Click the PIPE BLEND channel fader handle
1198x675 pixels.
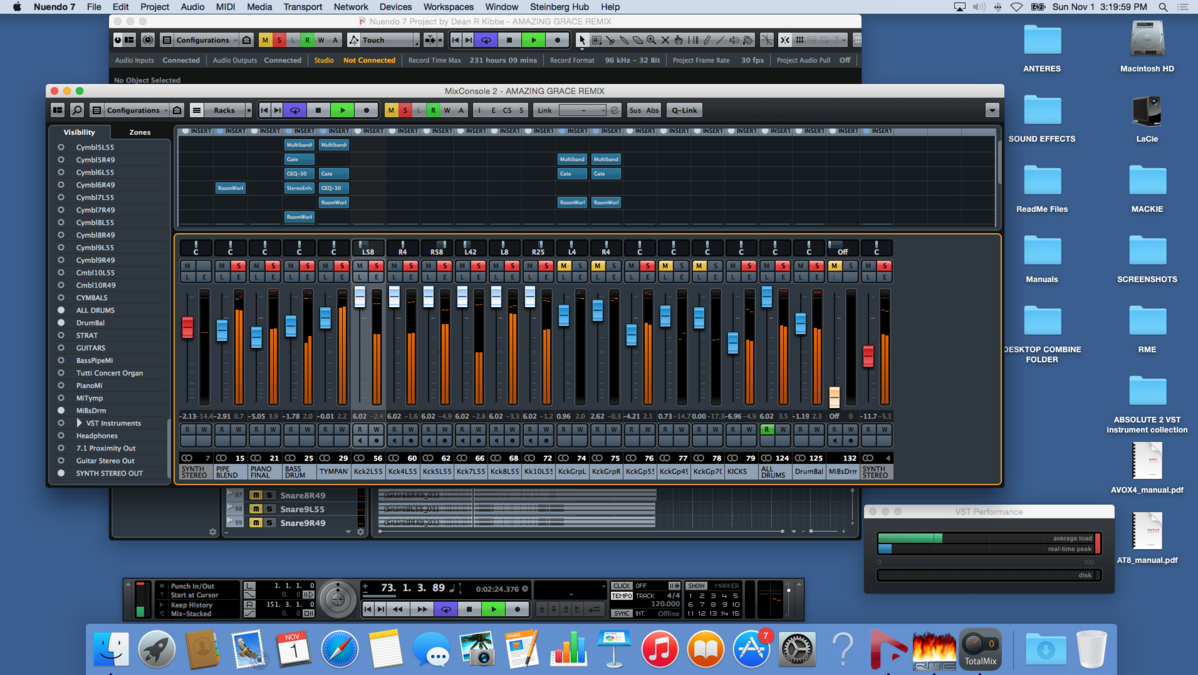[x=222, y=331]
